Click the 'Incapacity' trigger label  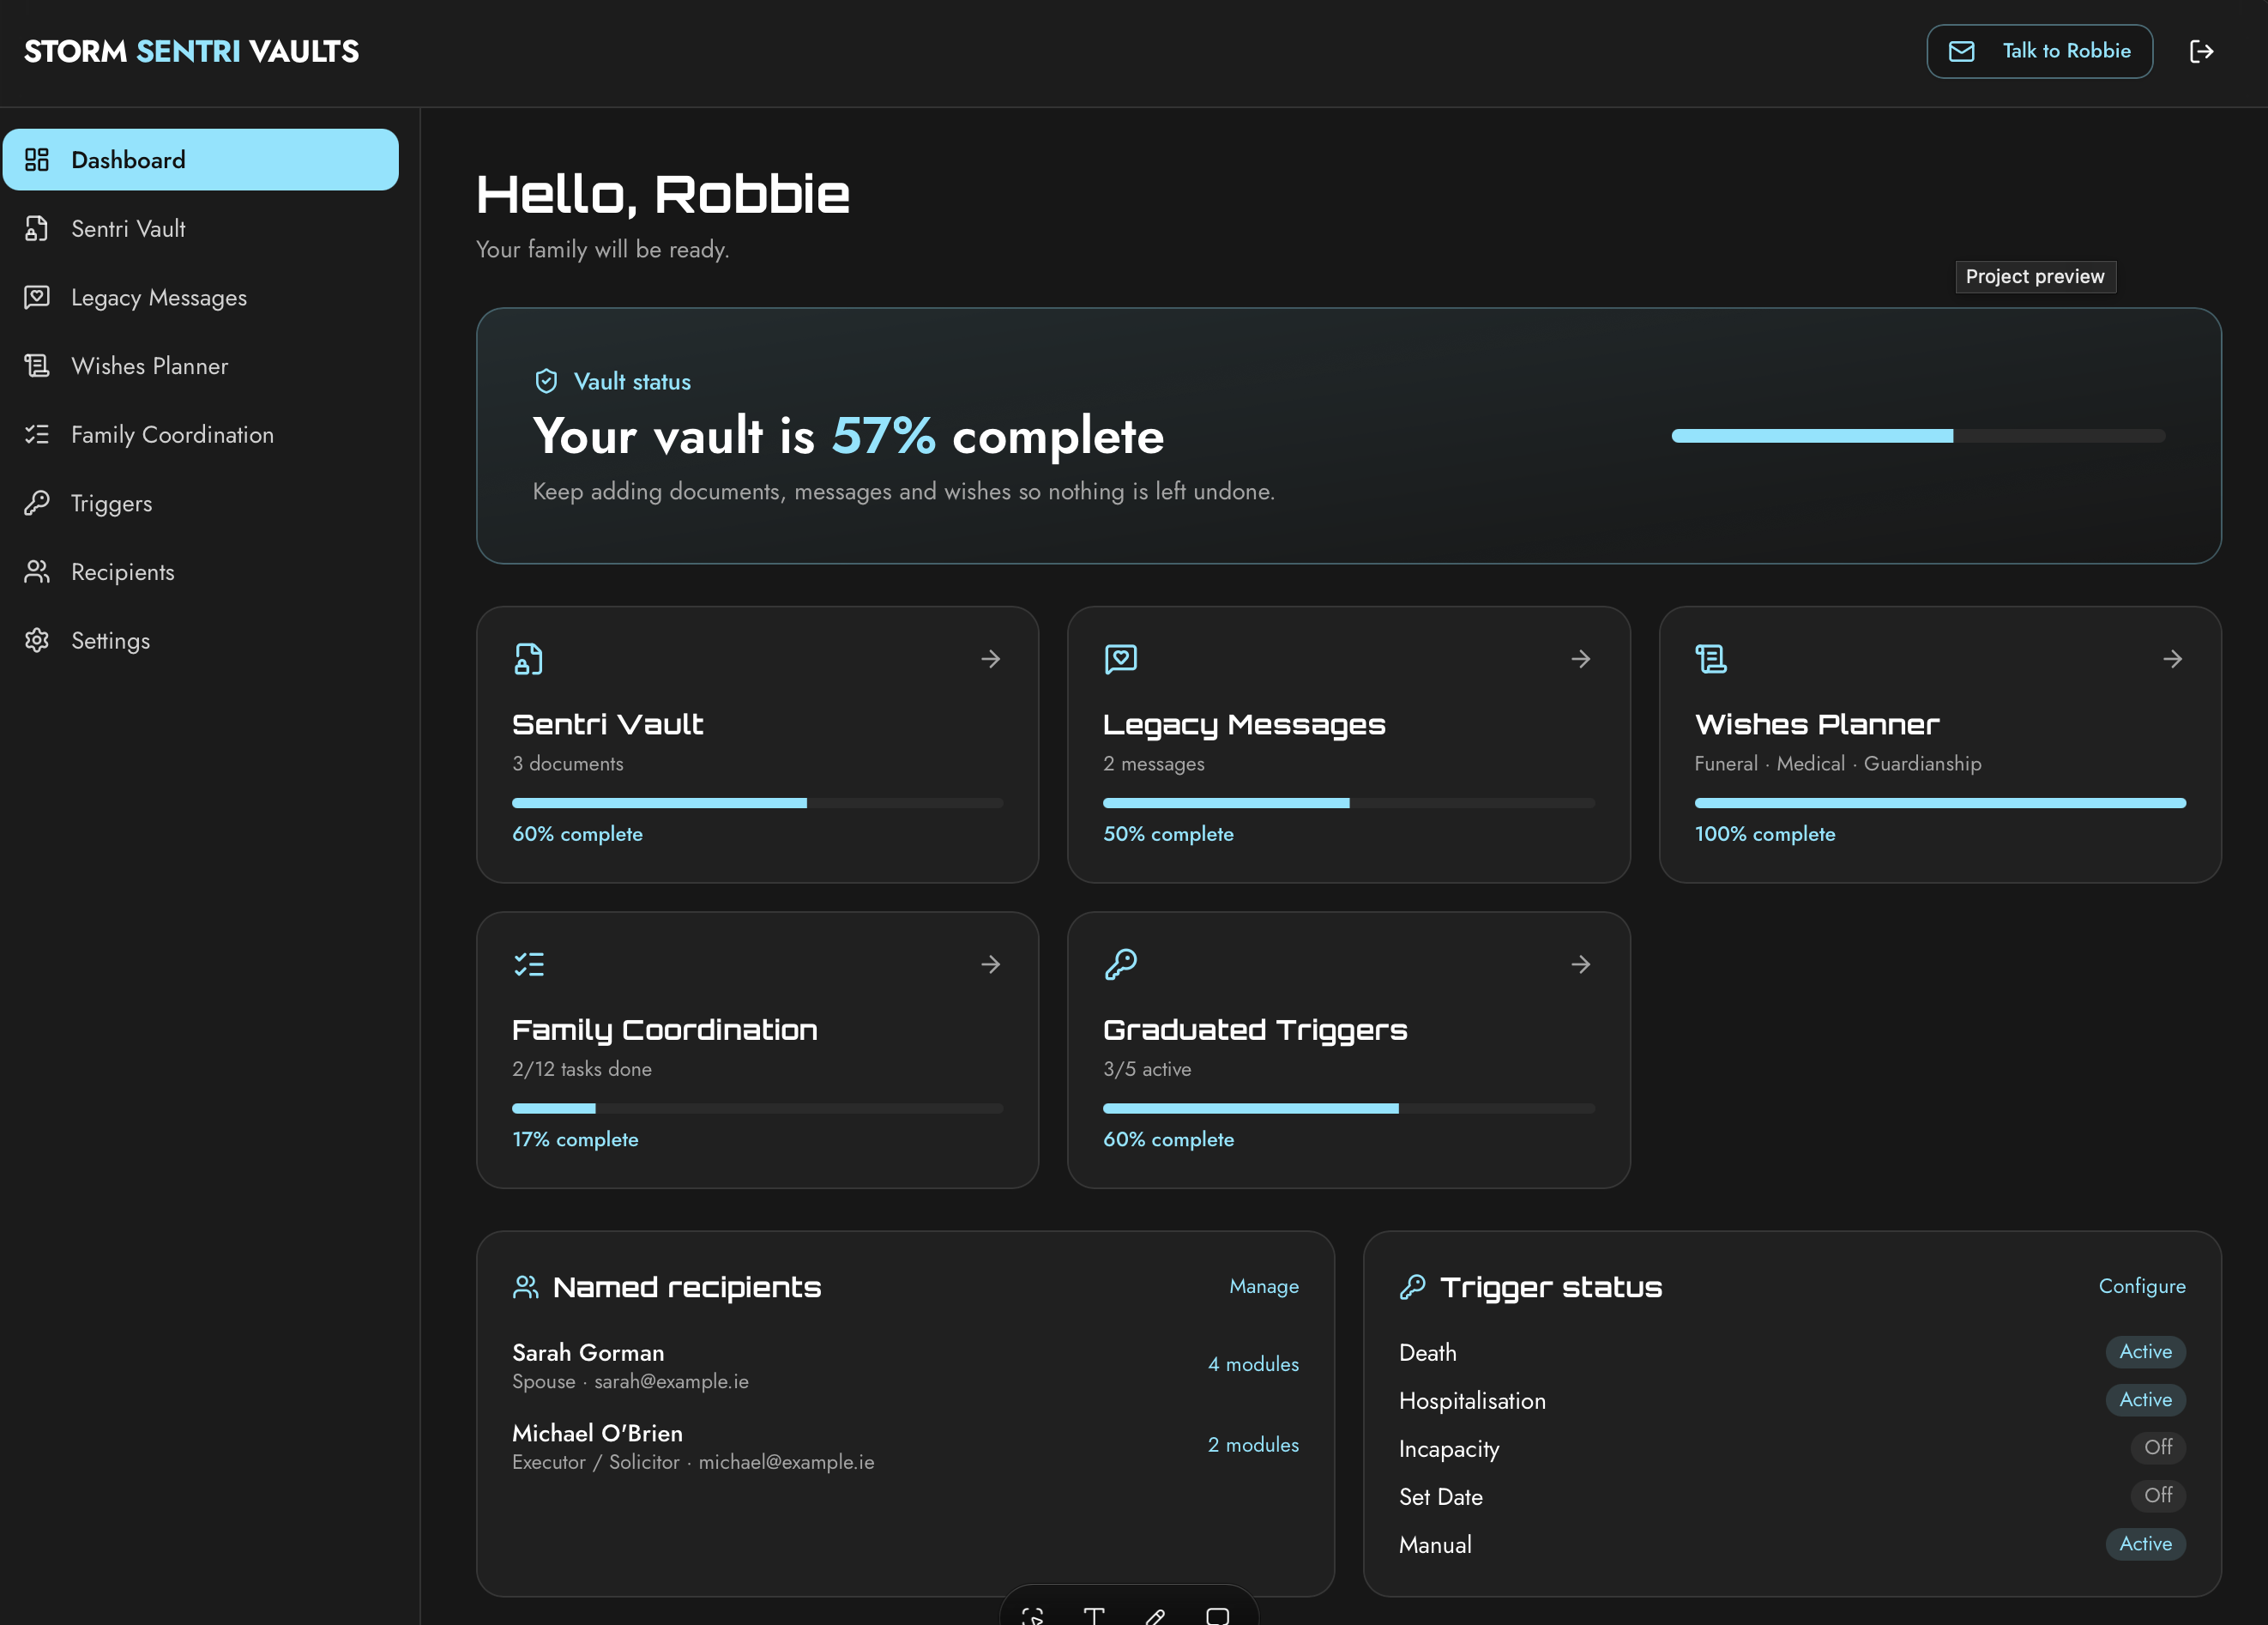click(1449, 1449)
